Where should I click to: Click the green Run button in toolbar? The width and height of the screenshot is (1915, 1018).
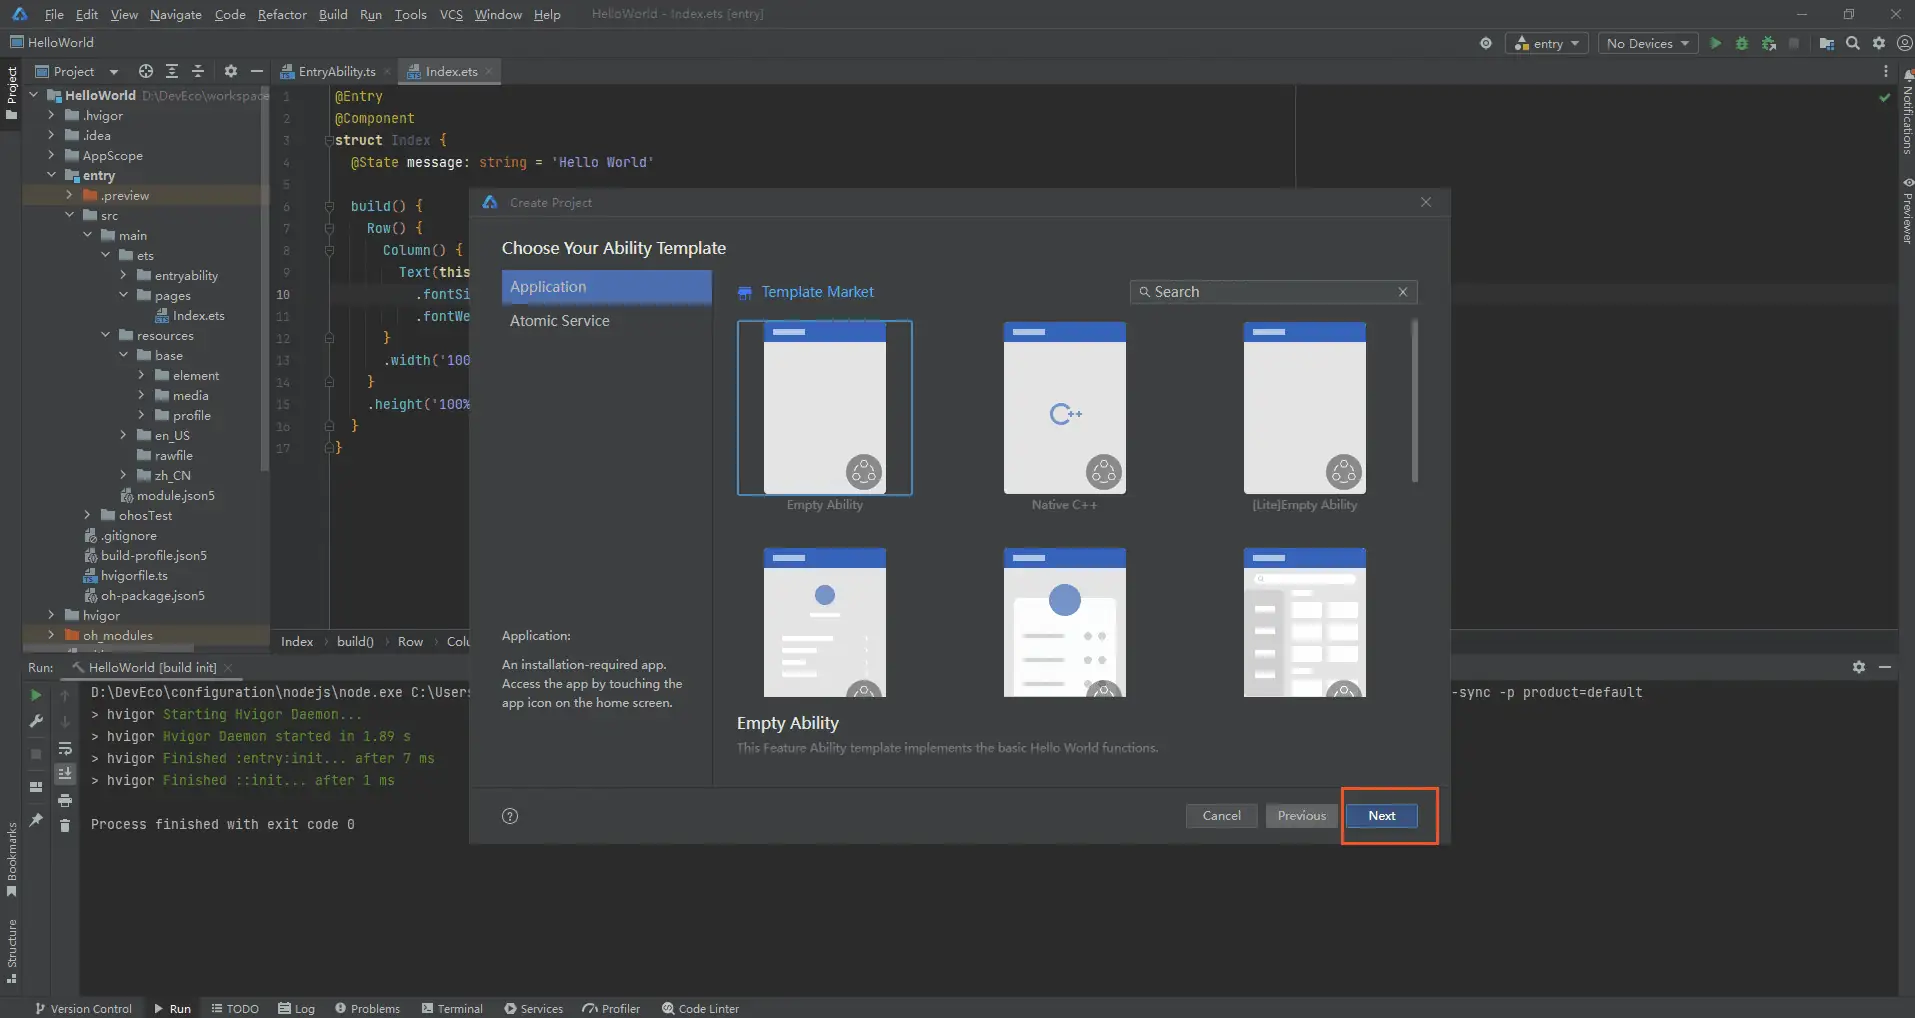(x=1716, y=43)
